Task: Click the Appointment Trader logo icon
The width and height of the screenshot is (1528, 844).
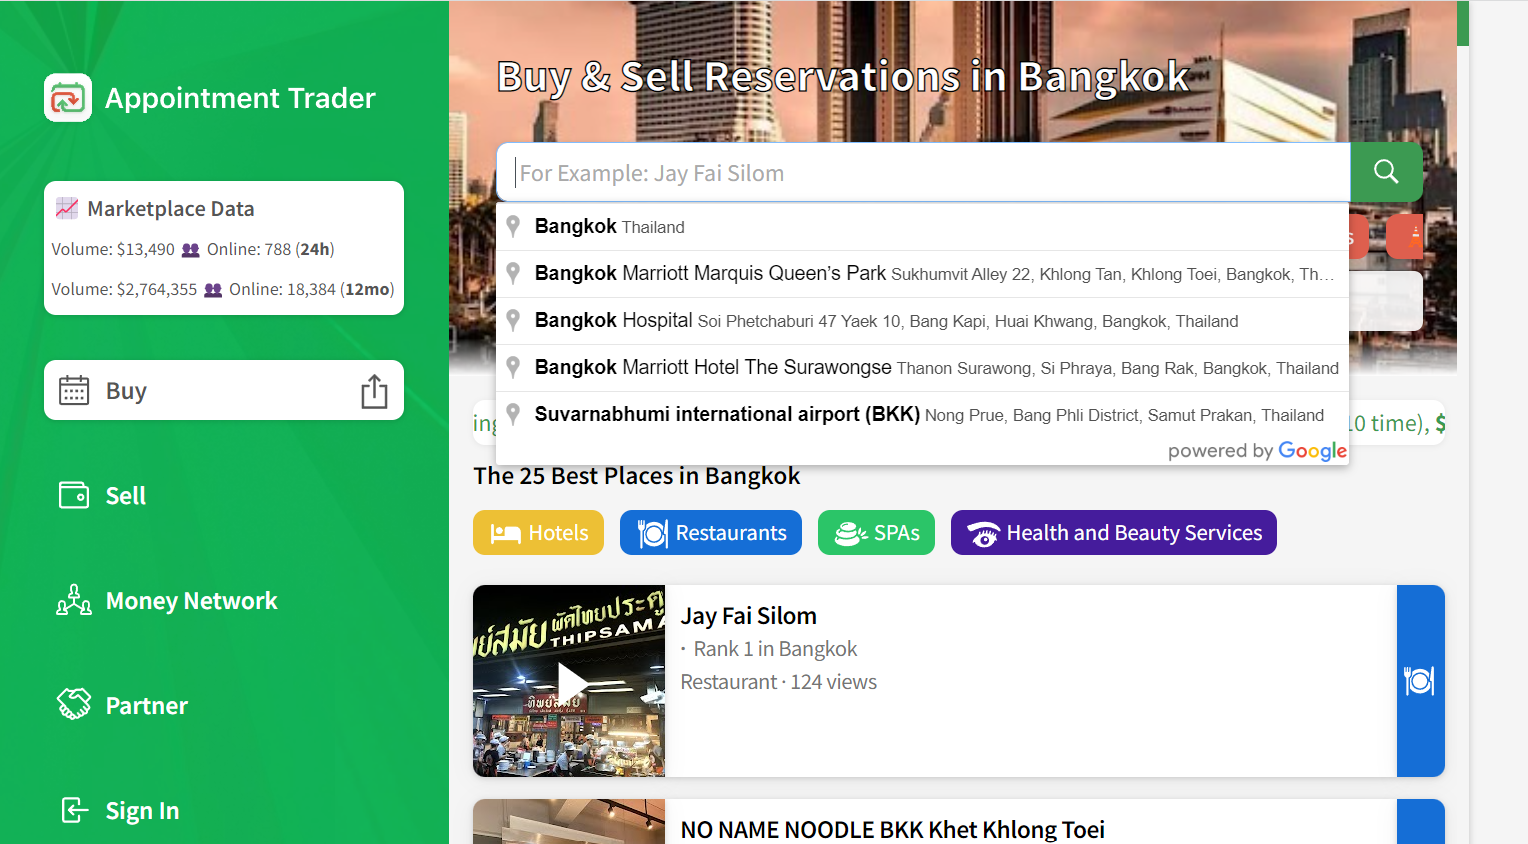Action: [68, 98]
